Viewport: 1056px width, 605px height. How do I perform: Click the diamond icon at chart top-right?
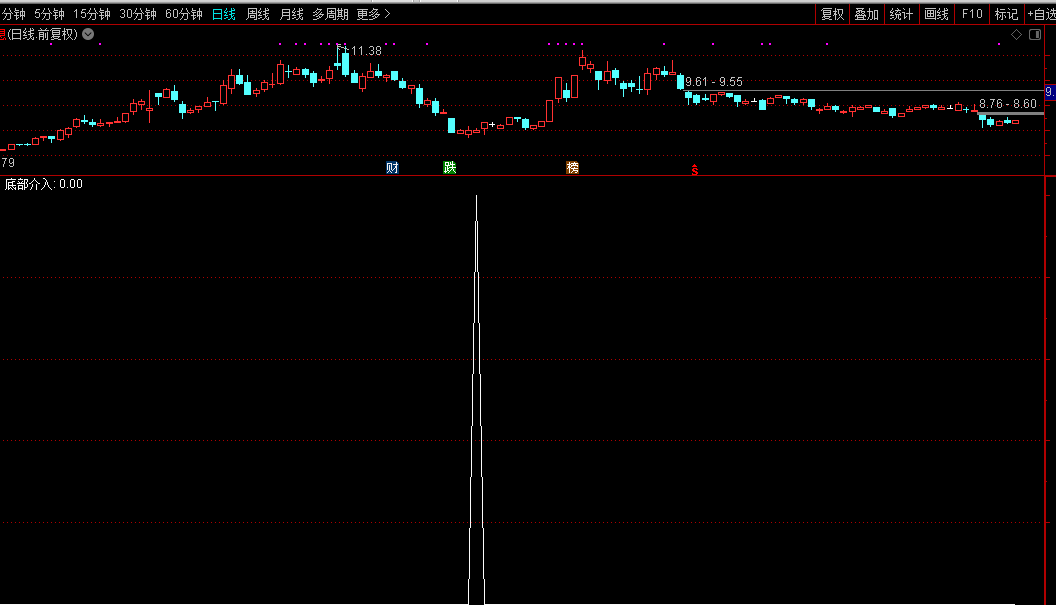coord(1016,34)
